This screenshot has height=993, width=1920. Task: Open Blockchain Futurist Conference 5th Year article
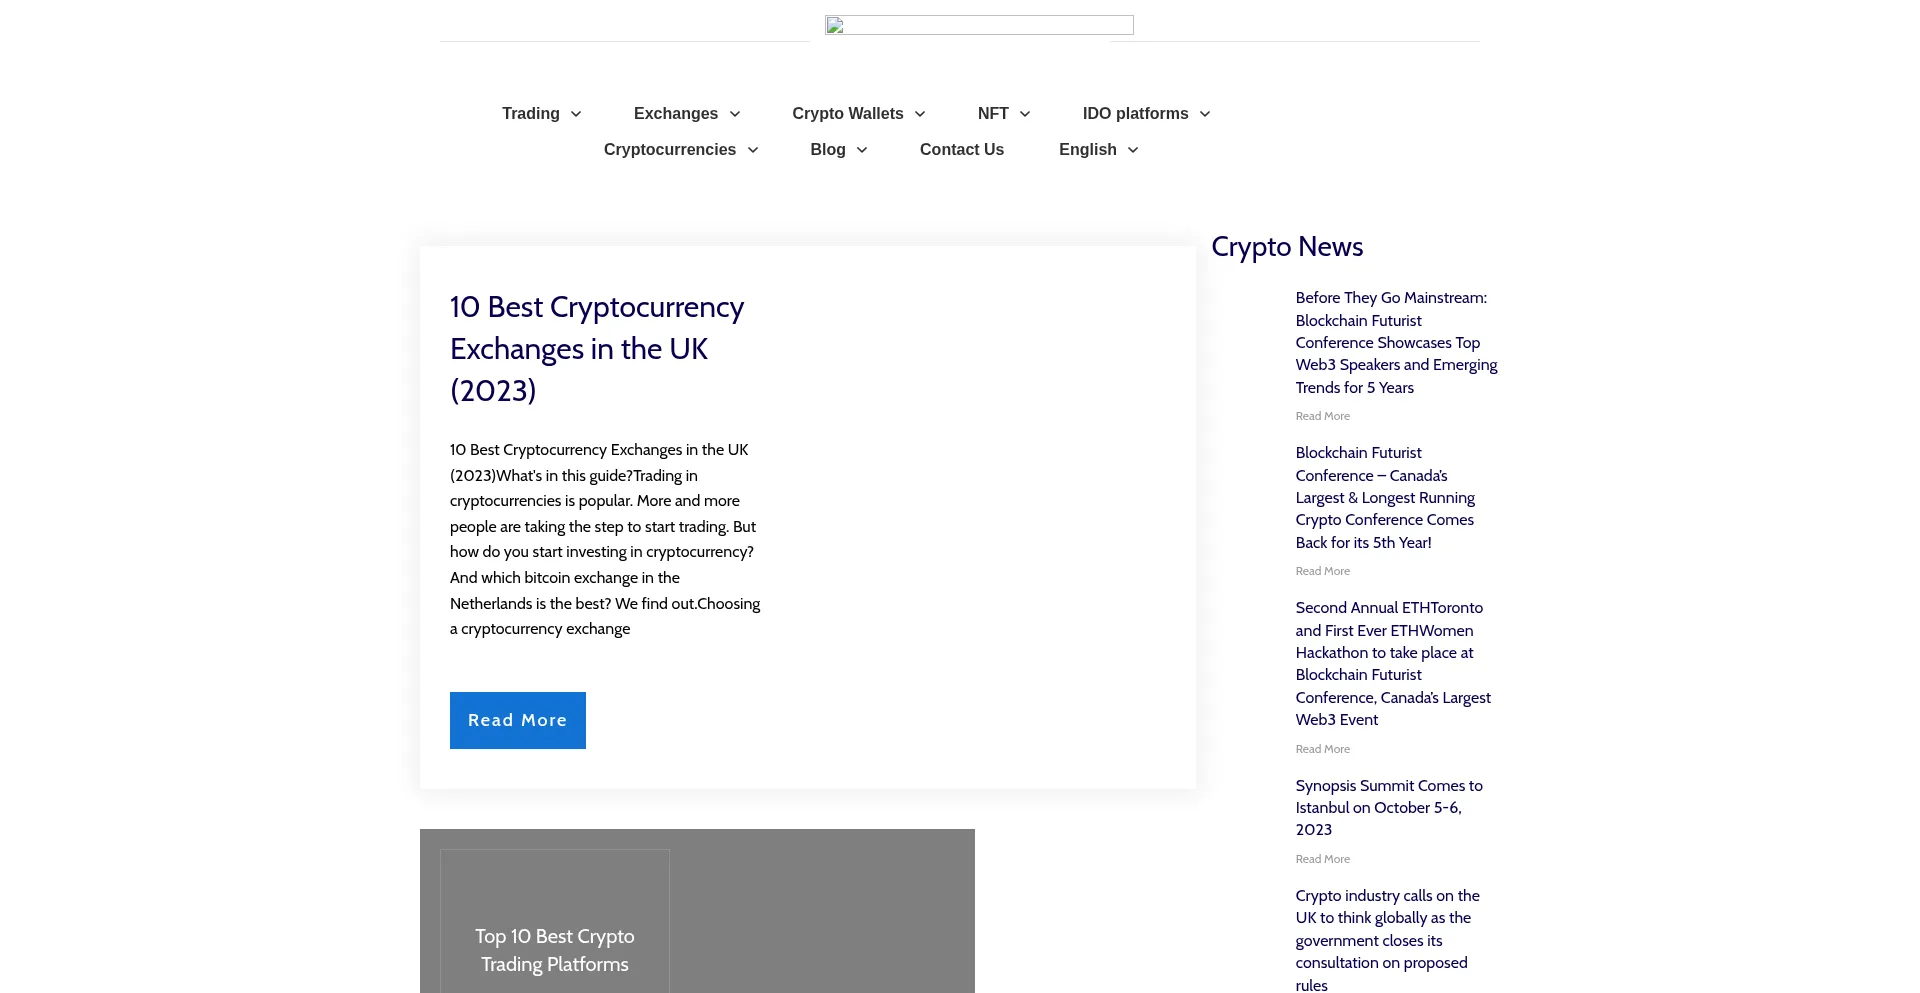click(x=1385, y=497)
